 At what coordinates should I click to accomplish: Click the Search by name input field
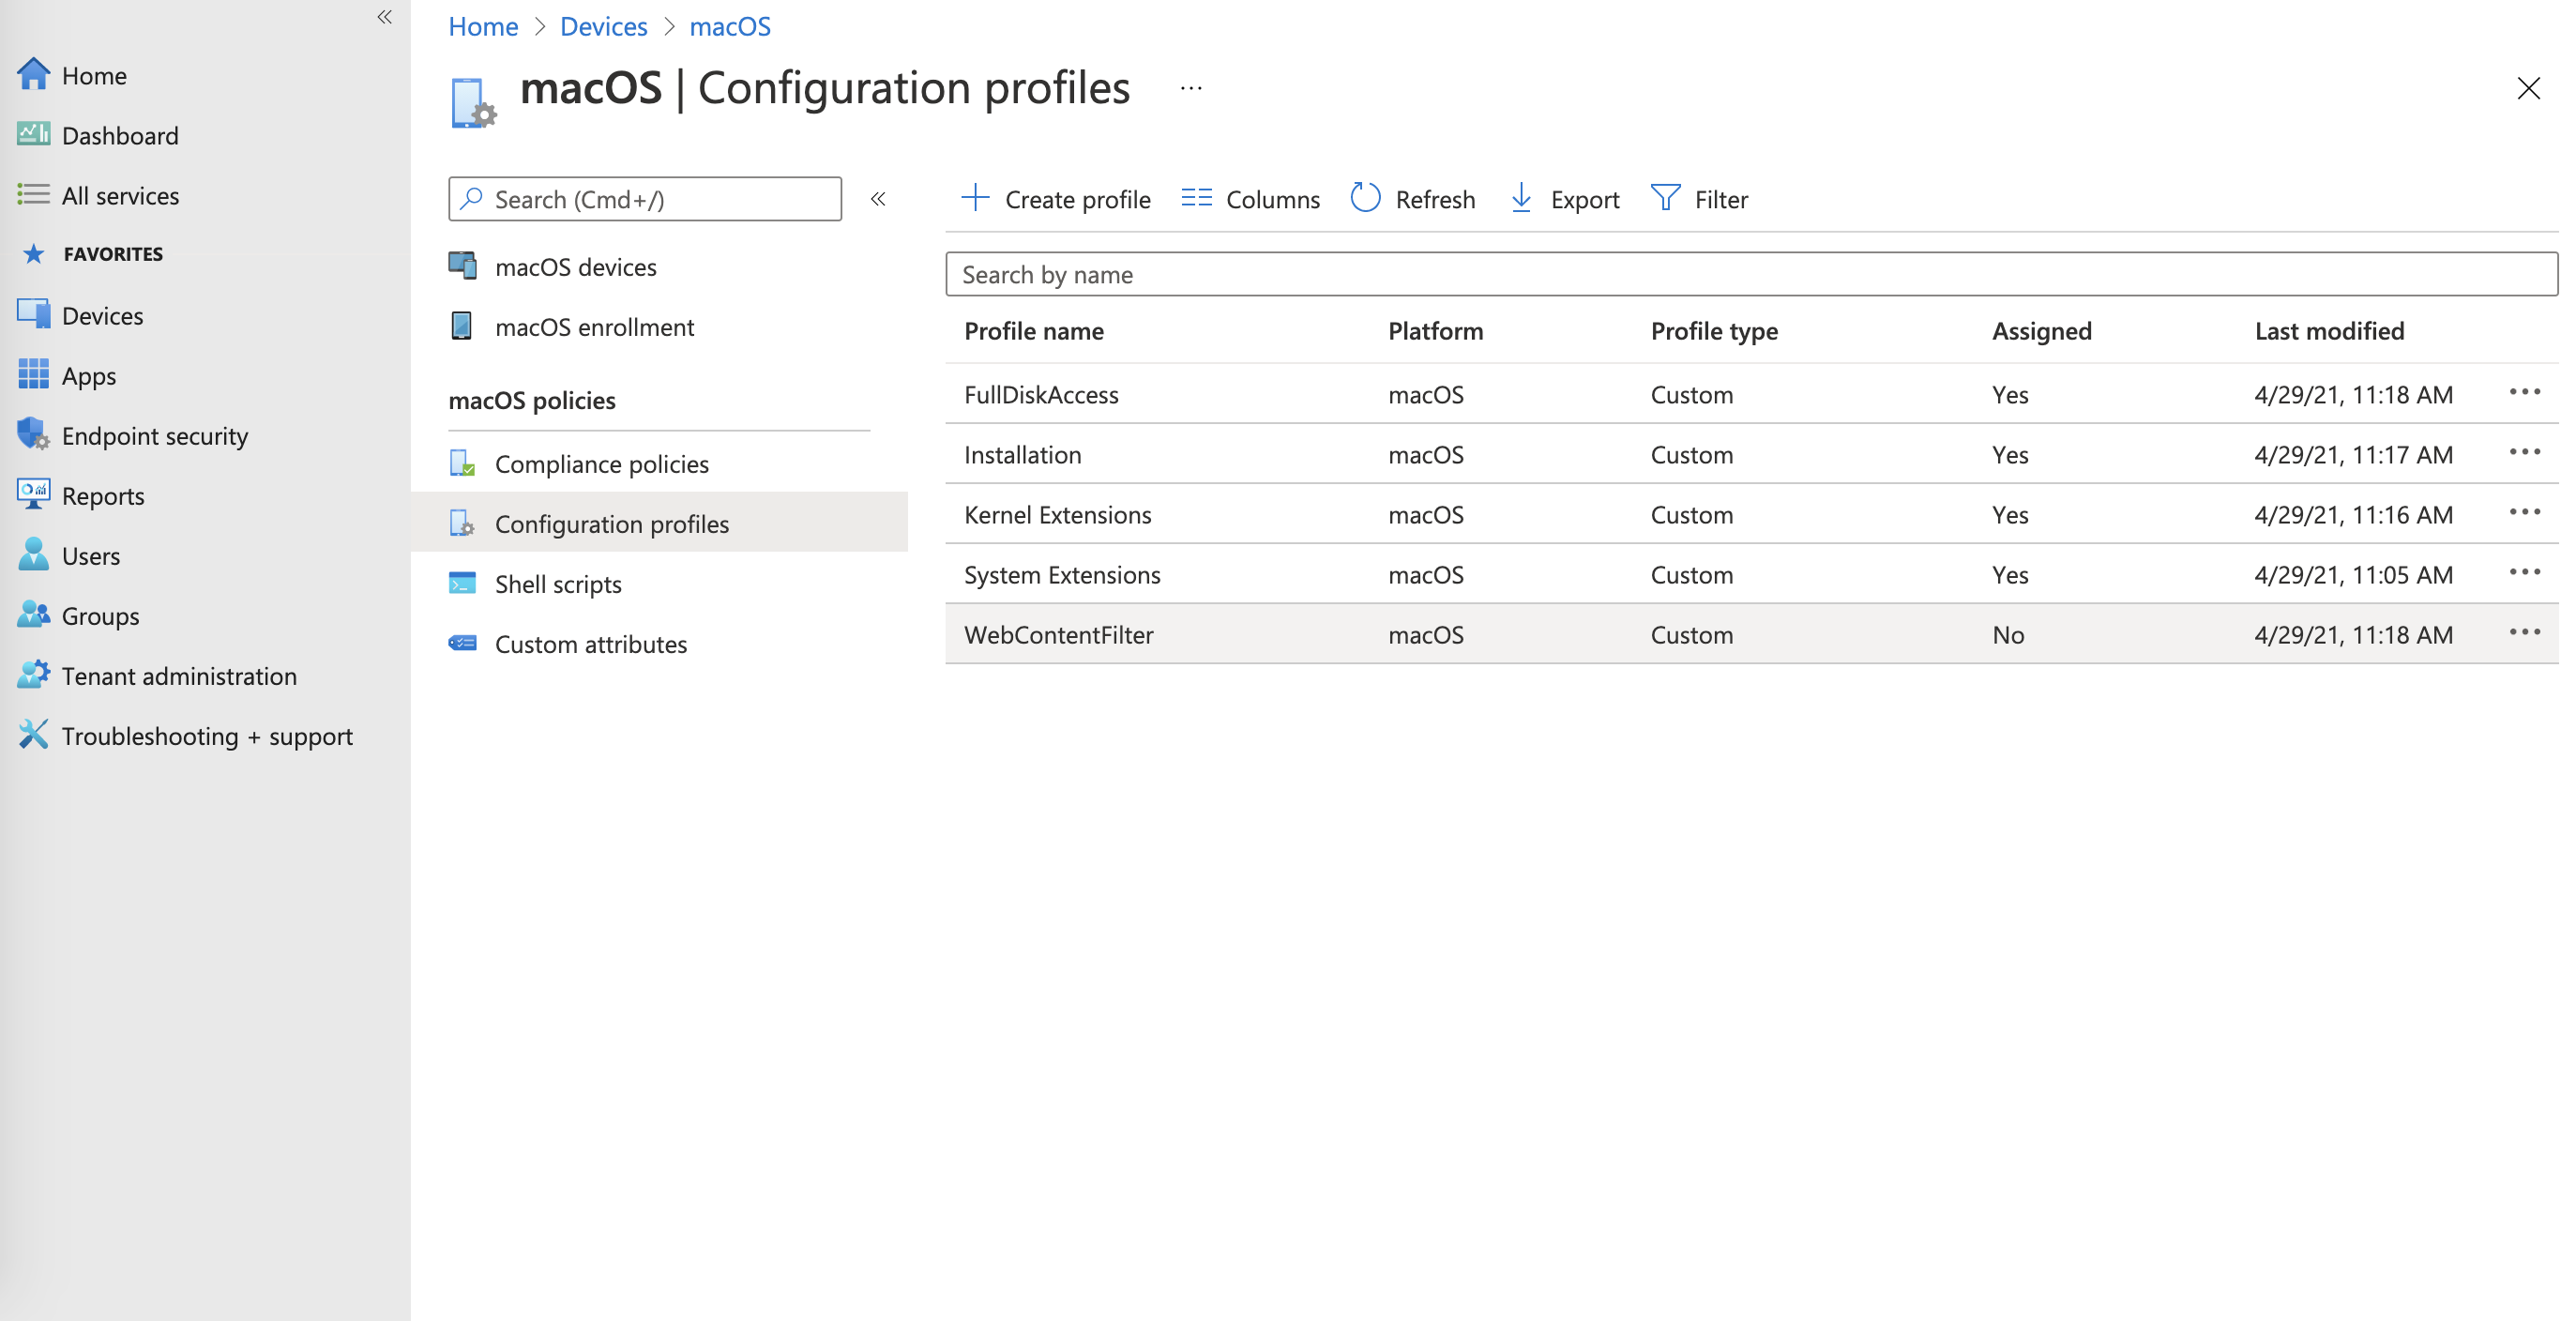tap(1400, 273)
